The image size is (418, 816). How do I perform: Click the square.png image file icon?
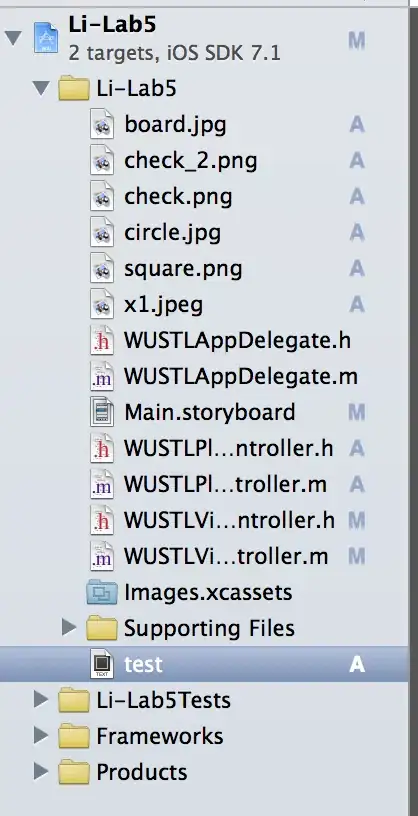pyautogui.click(x=102, y=269)
